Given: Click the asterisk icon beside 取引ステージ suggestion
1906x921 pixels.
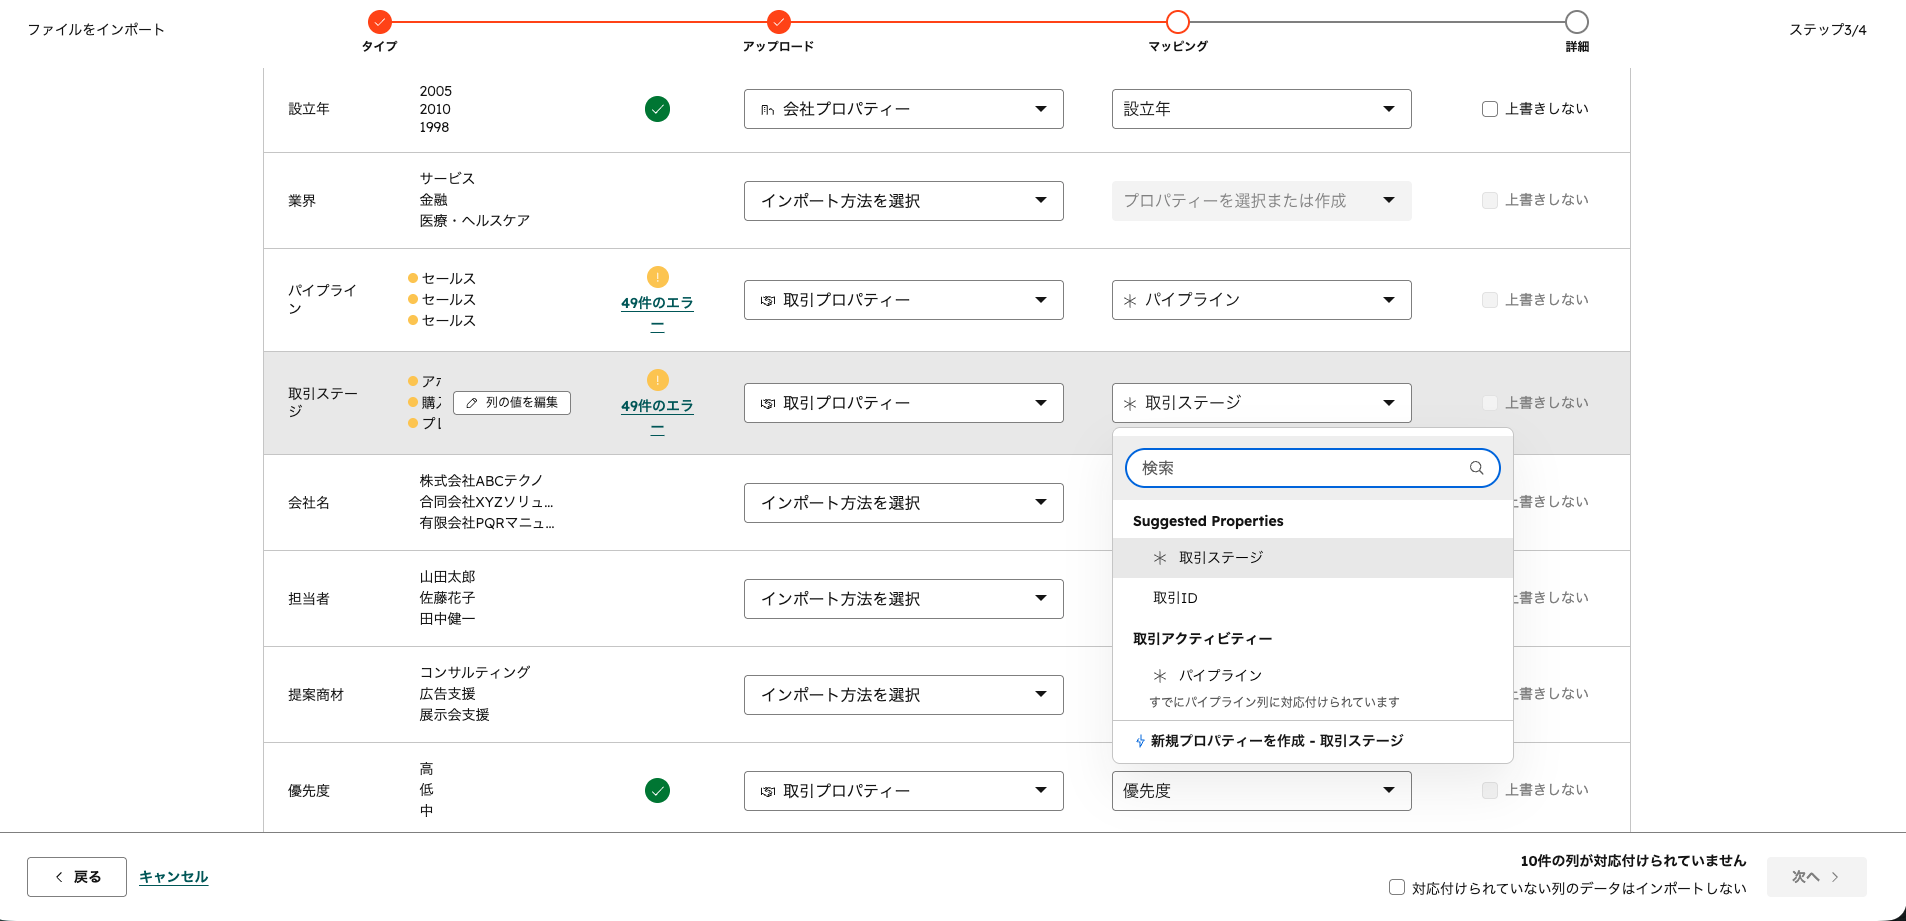Looking at the screenshot, I should point(1160,558).
